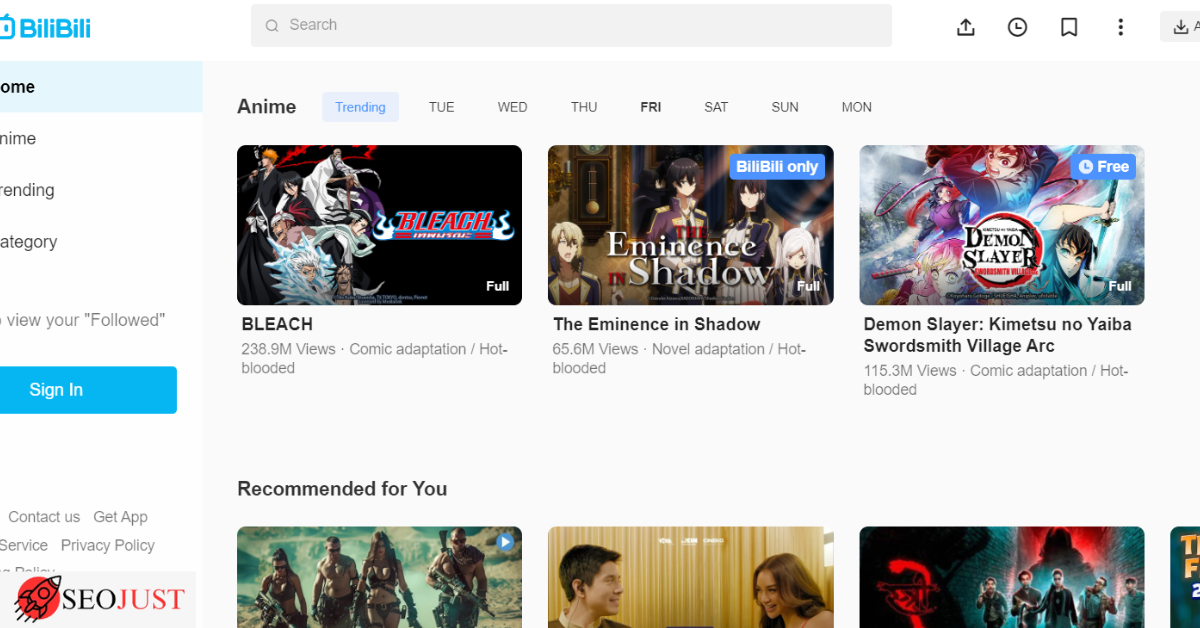Open the Trending sidebar item

point(101,190)
